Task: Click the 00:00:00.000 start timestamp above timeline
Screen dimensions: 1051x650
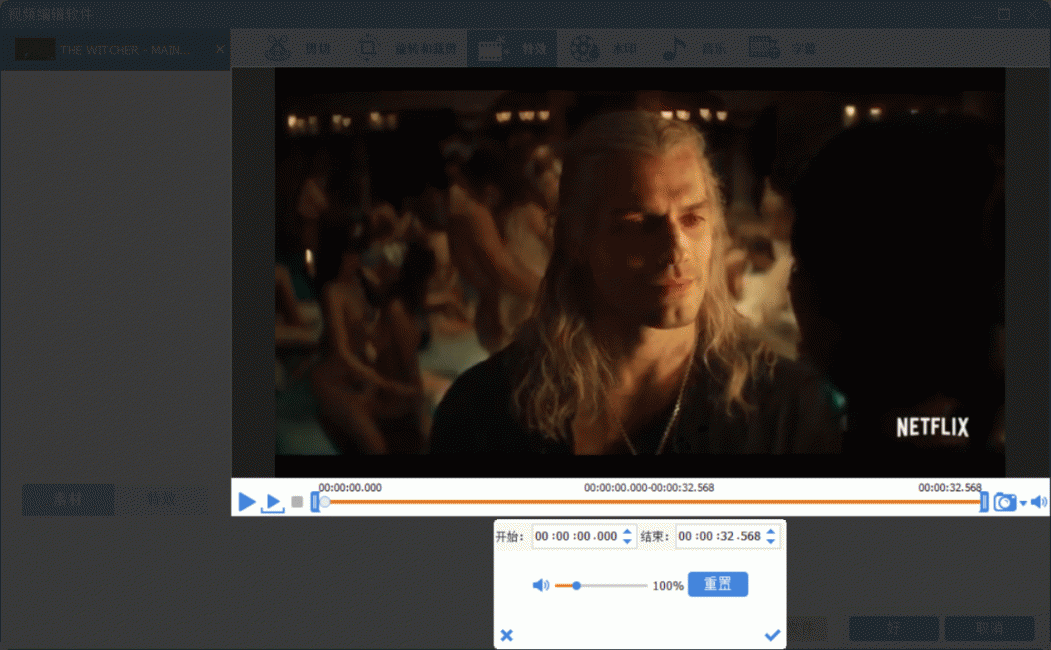Action: tap(350, 488)
